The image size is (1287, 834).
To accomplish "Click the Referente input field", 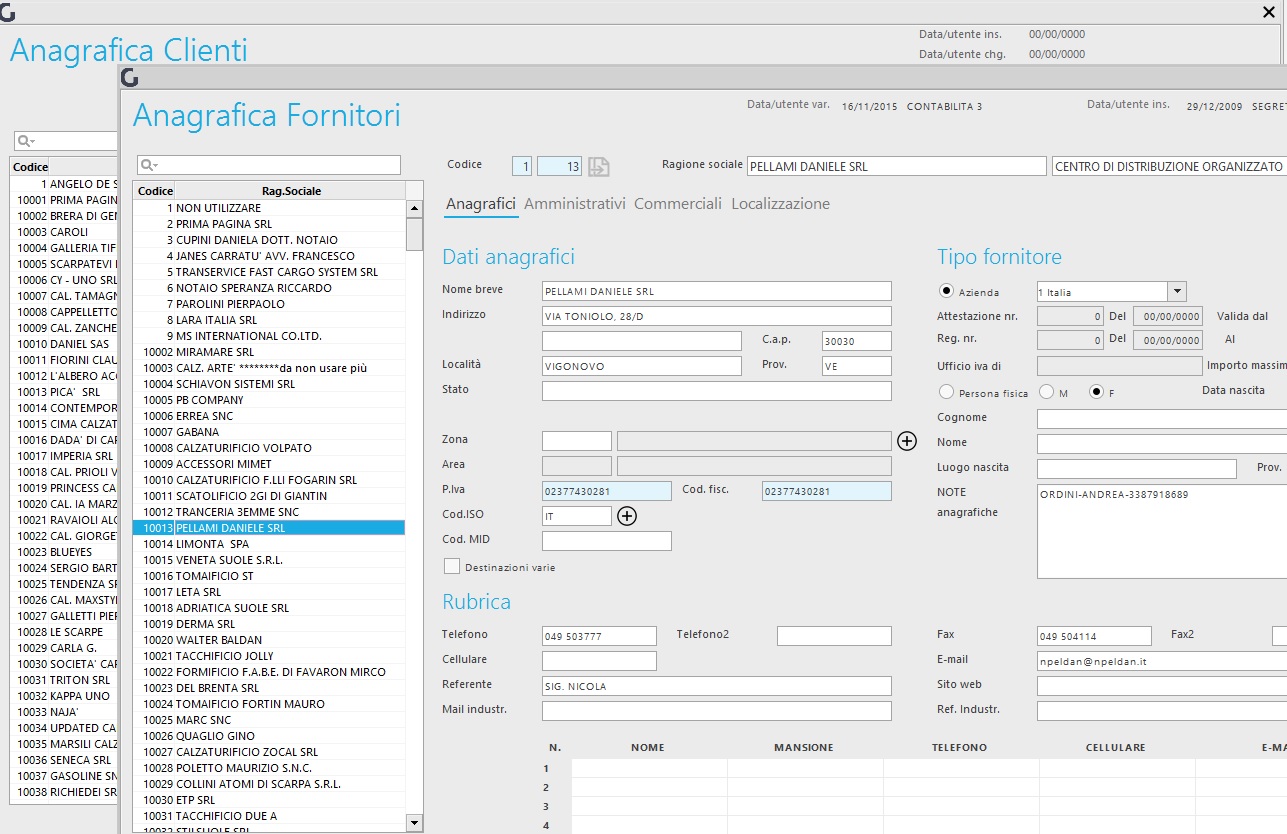I will 716,686.
